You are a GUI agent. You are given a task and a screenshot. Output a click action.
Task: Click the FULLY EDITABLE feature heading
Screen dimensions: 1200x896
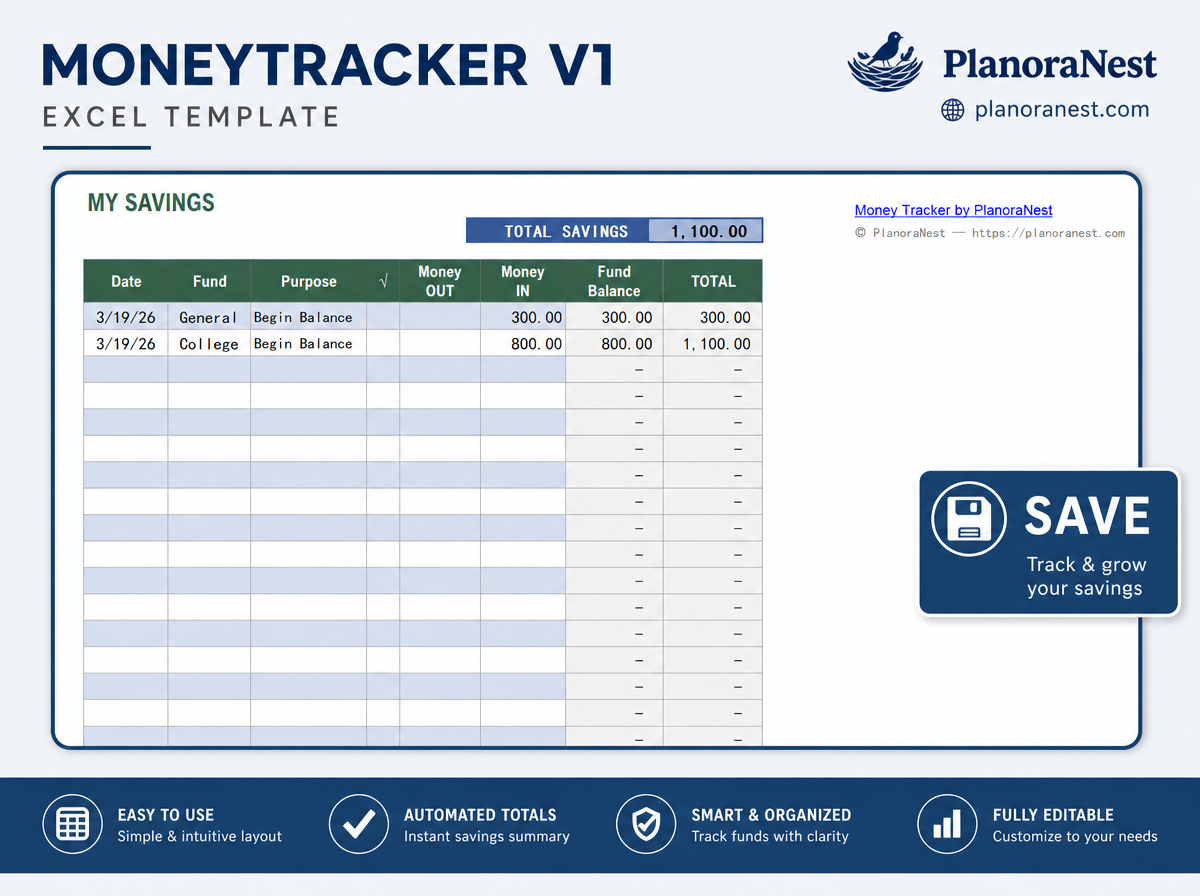click(x=1053, y=815)
